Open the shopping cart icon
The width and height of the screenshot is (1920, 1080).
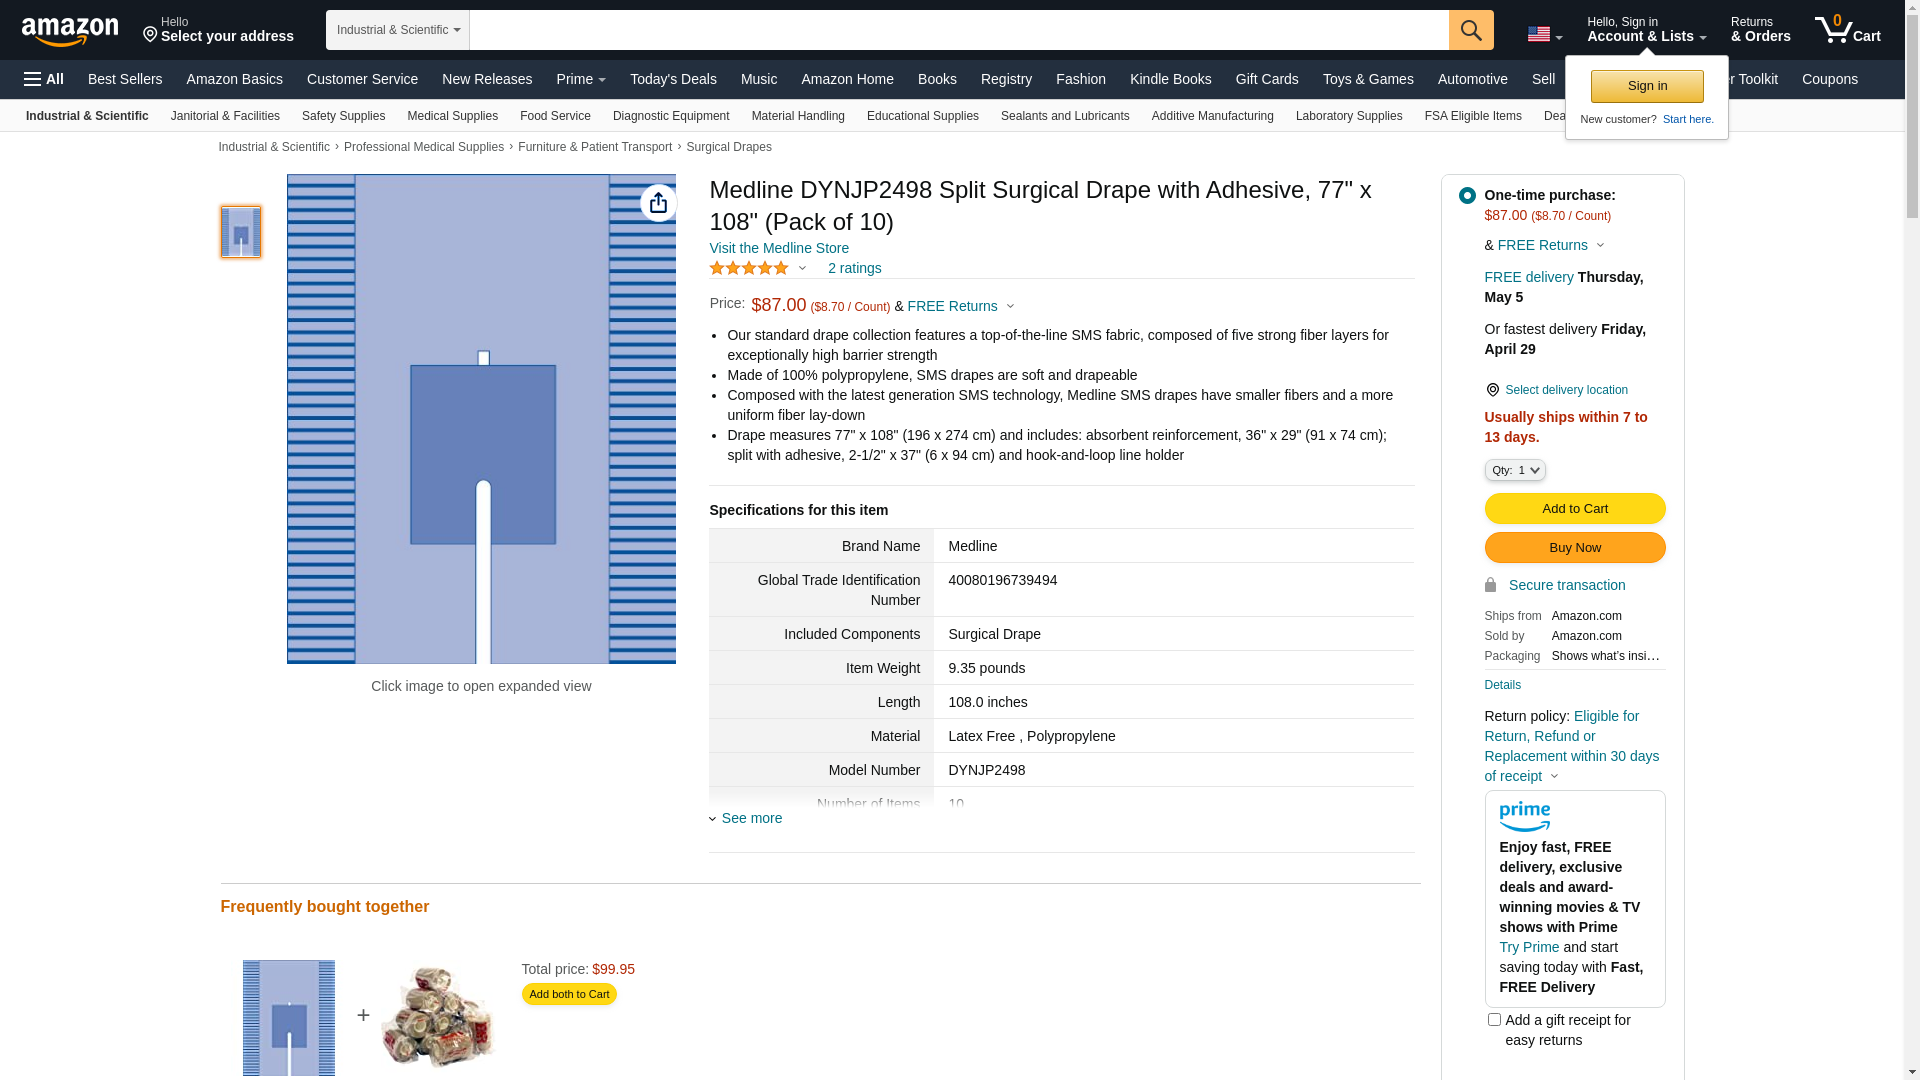point(1847,29)
